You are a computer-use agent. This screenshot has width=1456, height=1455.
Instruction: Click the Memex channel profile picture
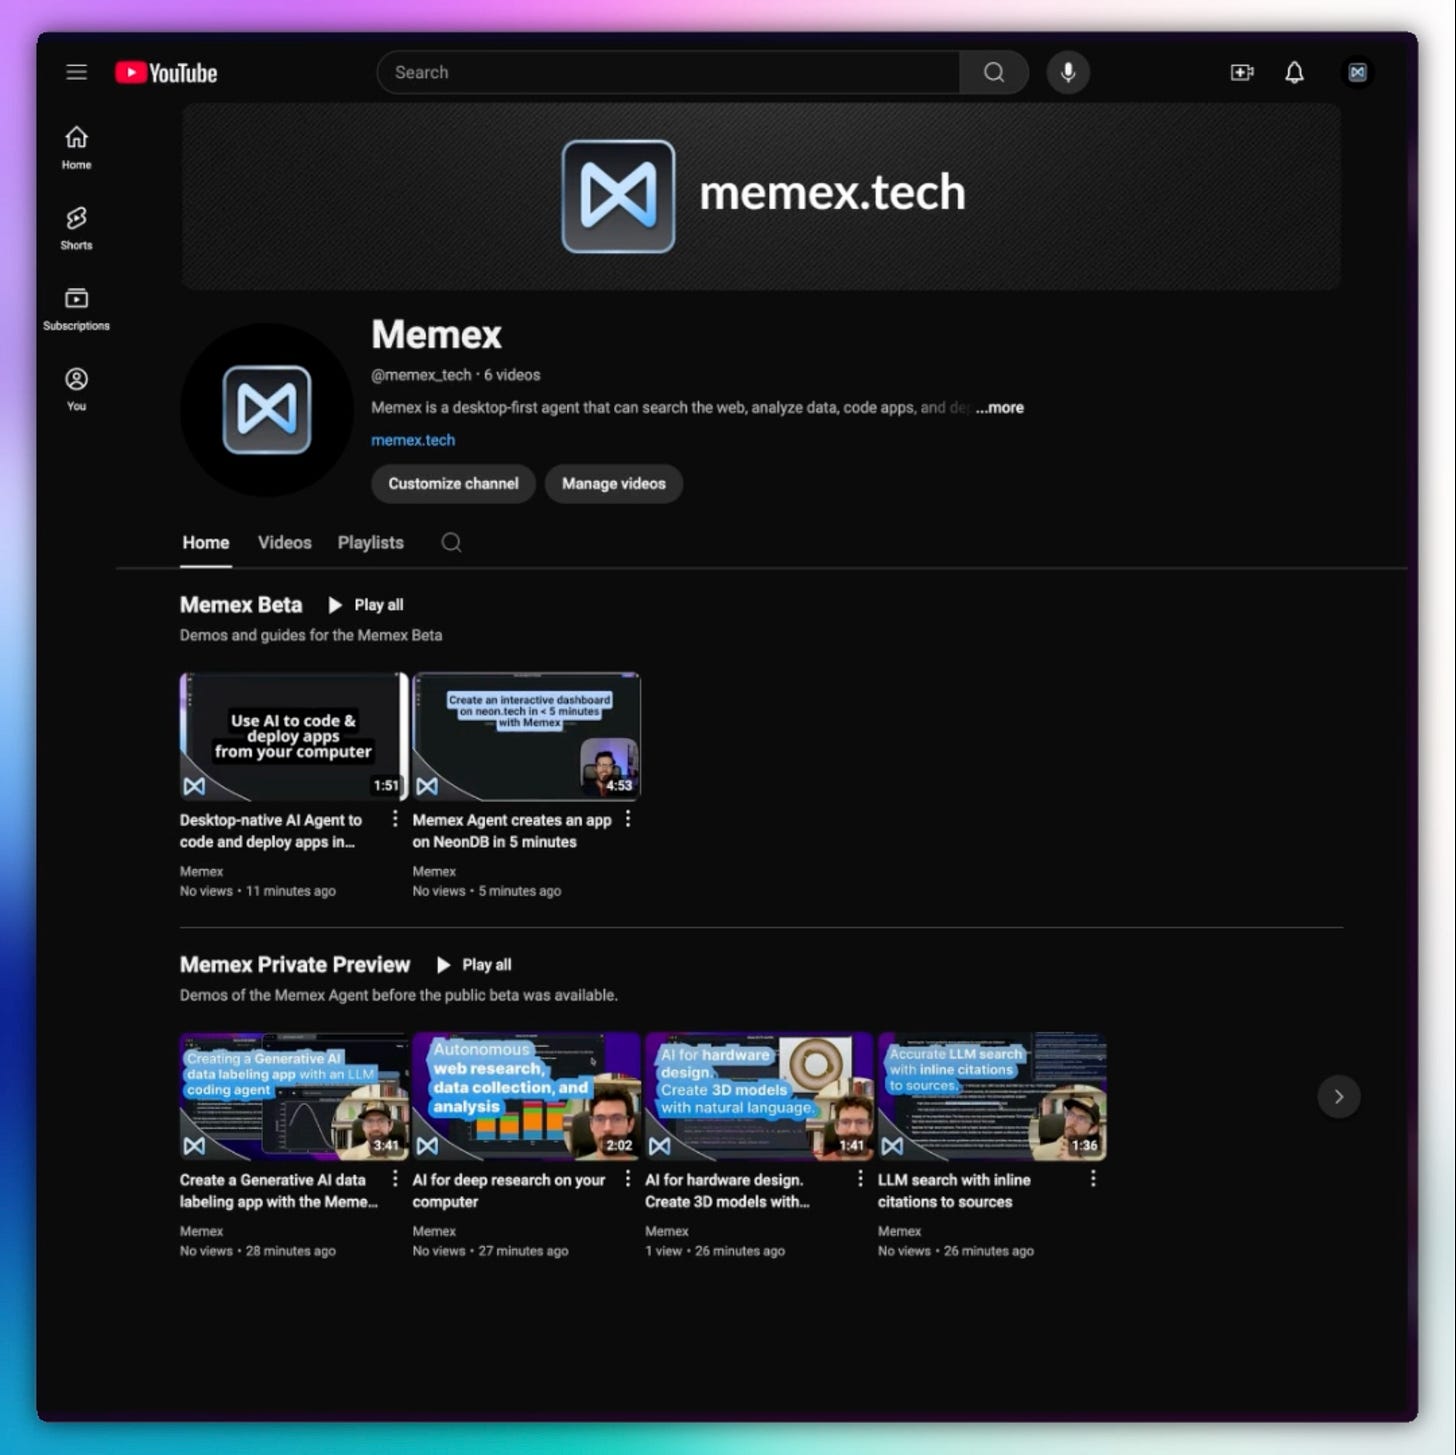266,410
